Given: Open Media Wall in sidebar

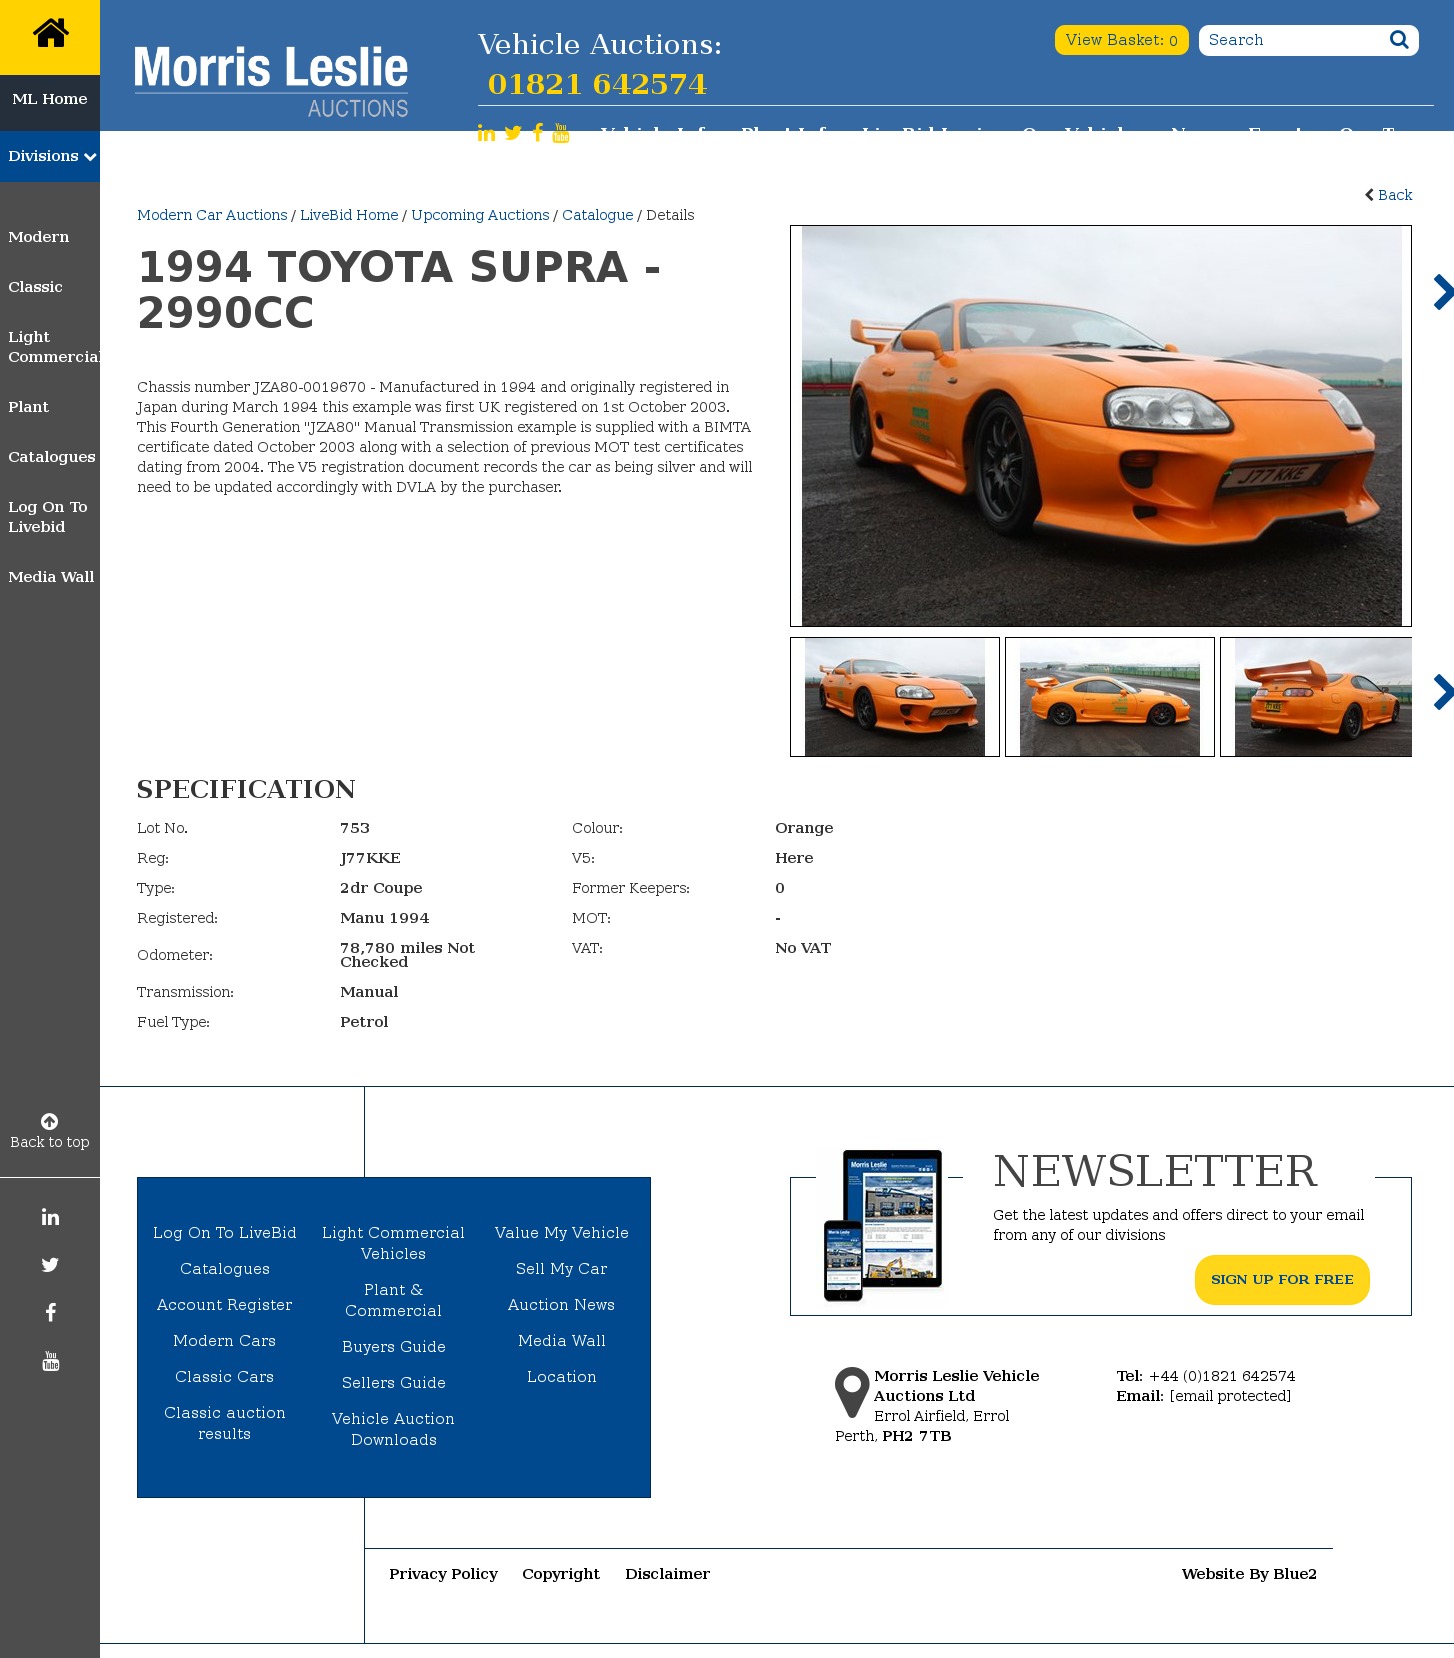Looking at the screenshot, I should [51, 577].
